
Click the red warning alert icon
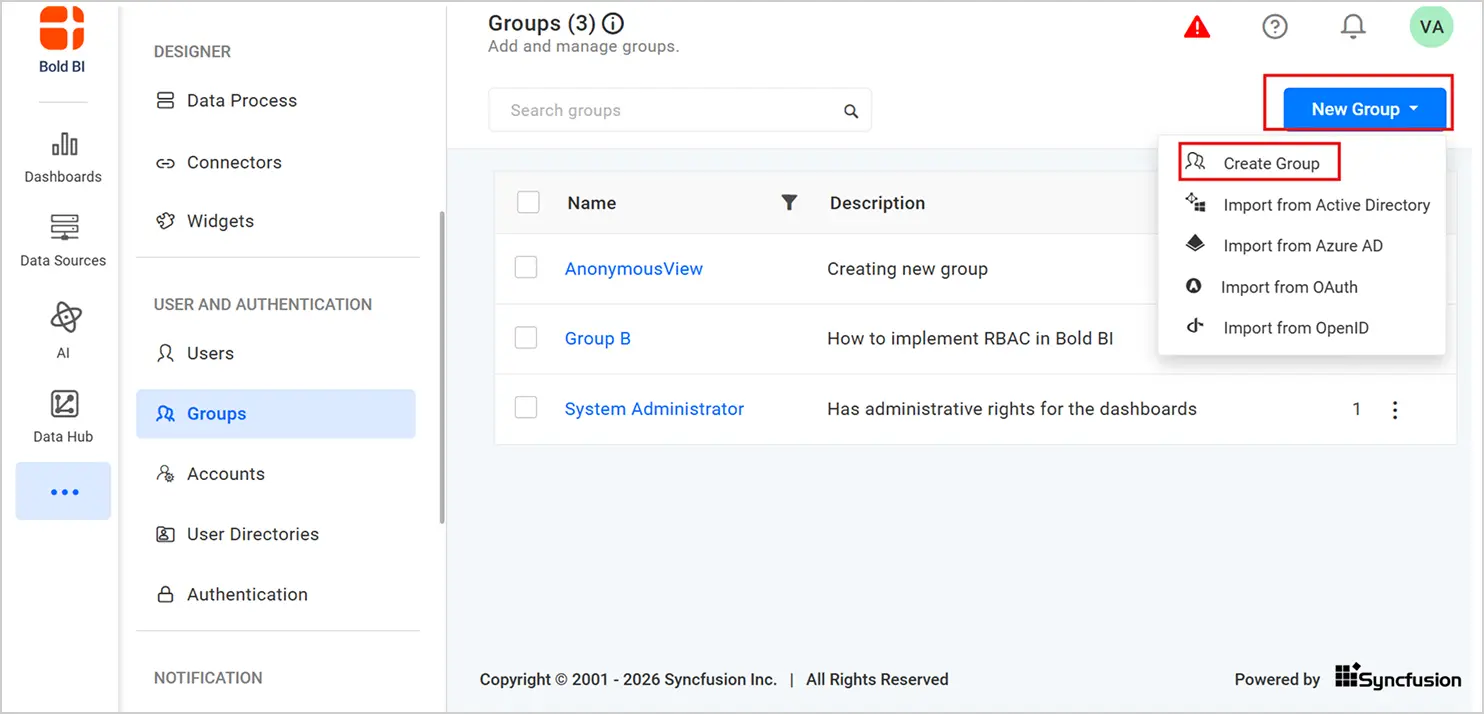pos(1197,27)
